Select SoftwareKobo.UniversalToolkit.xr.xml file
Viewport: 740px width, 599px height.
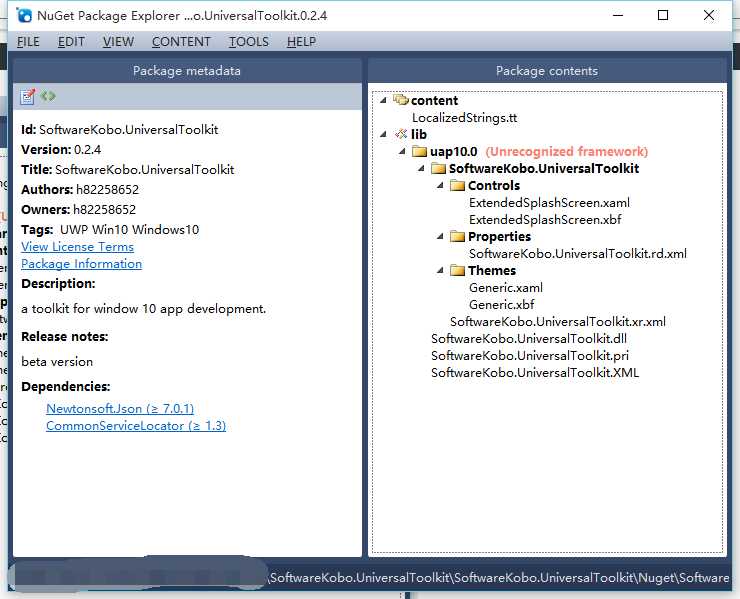click(558, 321)
